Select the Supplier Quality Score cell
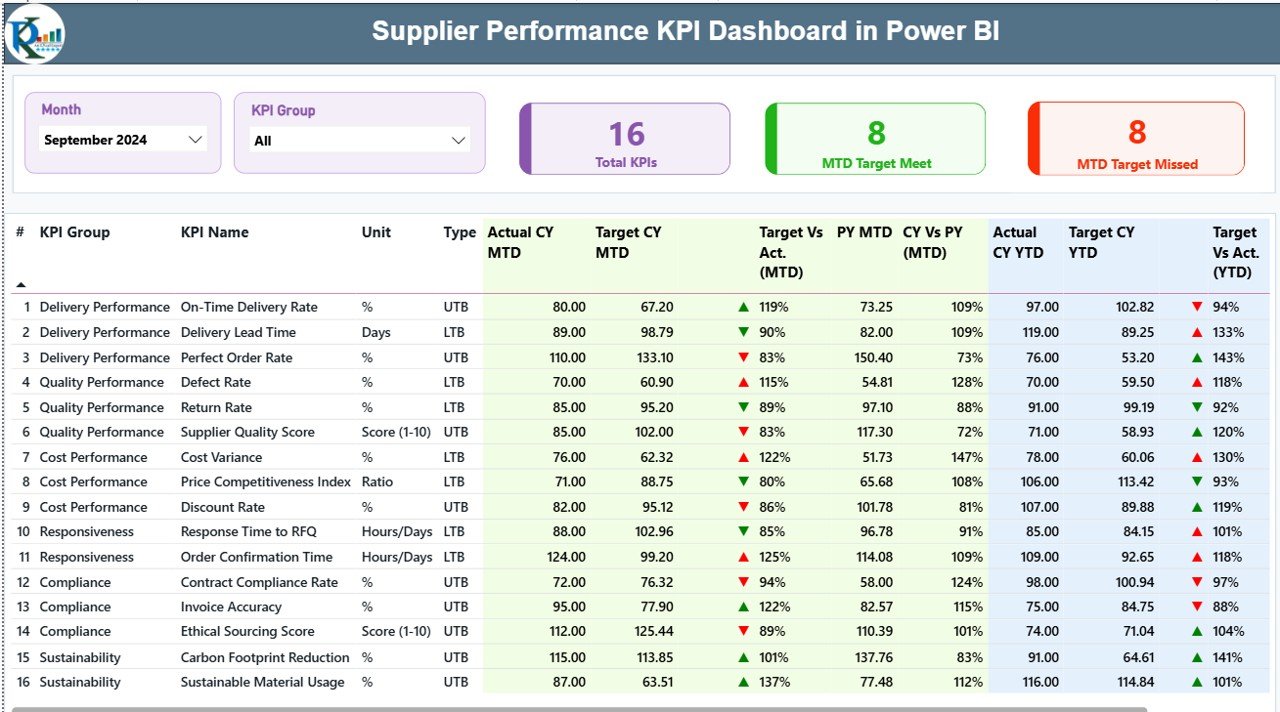Screen dimensions: 1280x712 tap(247, 432)
